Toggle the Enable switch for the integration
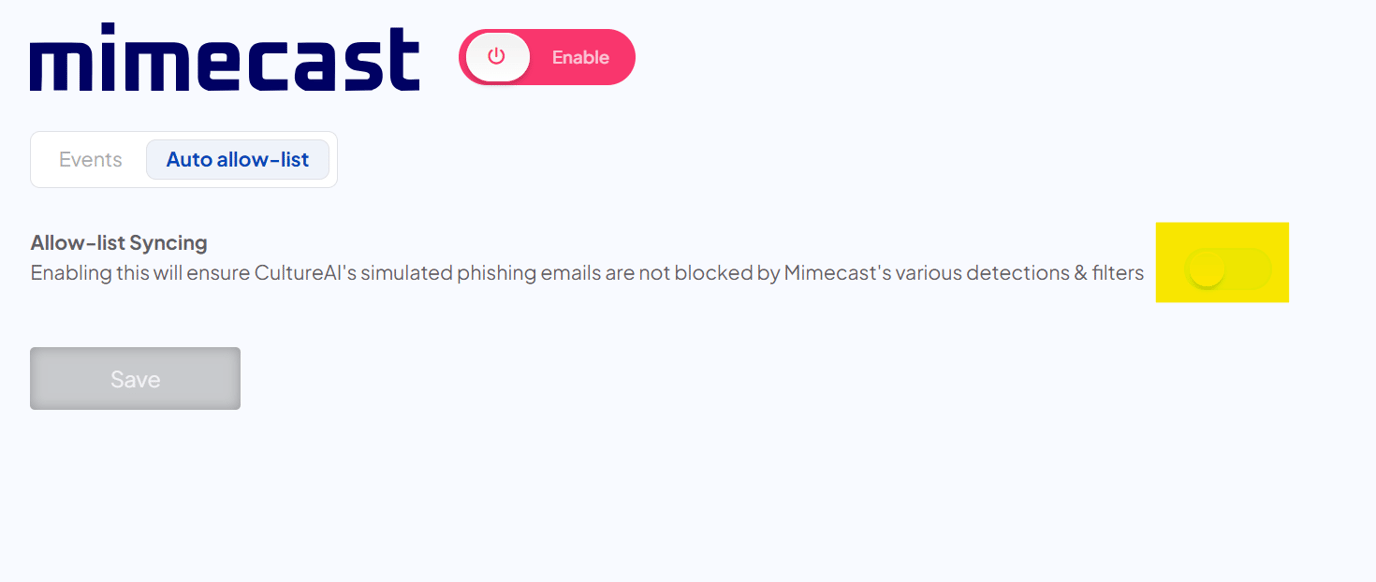This screenshot has width=1376, height=582. [546, 57]
